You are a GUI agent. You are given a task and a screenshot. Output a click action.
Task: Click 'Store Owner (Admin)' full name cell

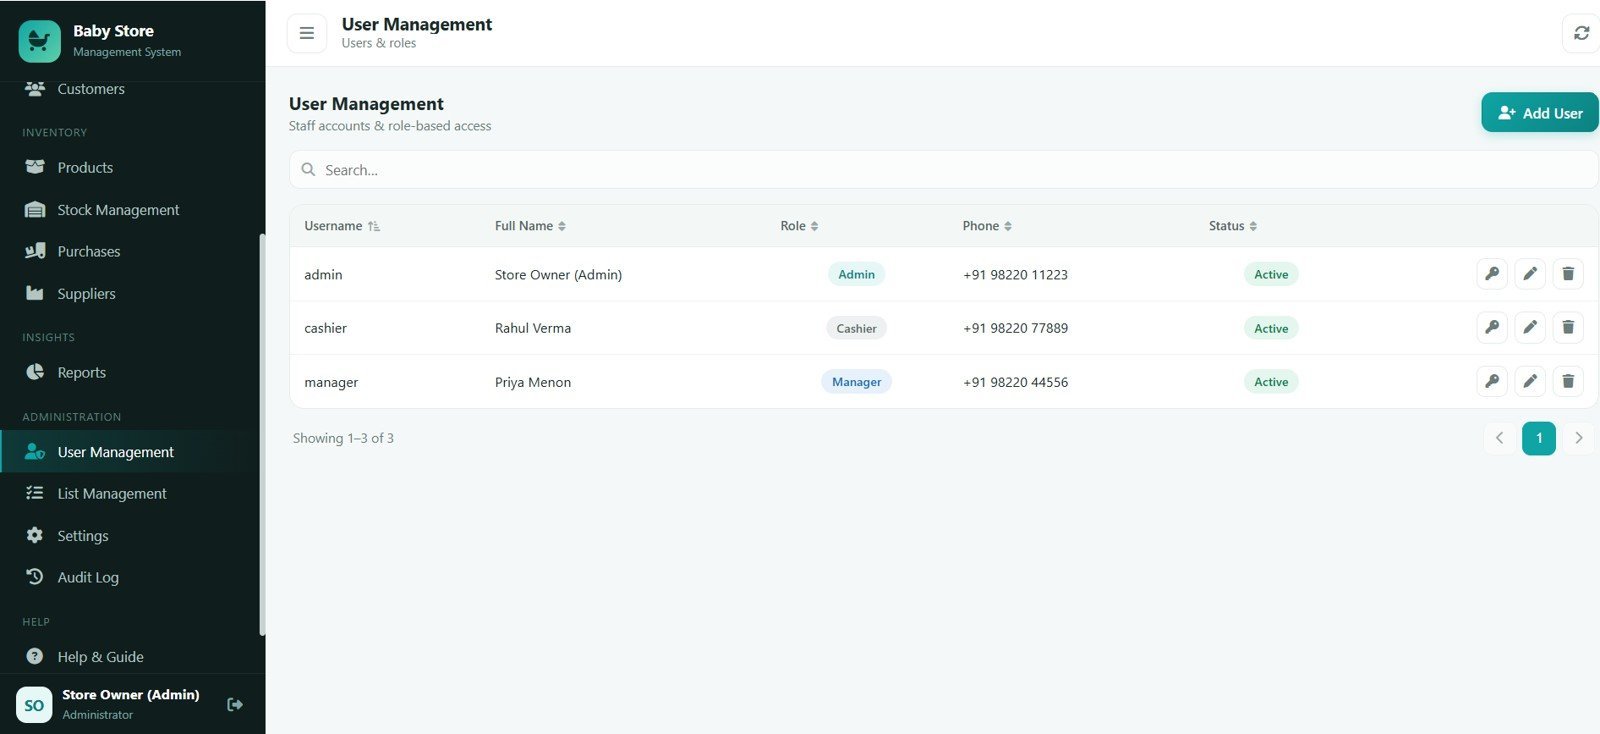558,275
